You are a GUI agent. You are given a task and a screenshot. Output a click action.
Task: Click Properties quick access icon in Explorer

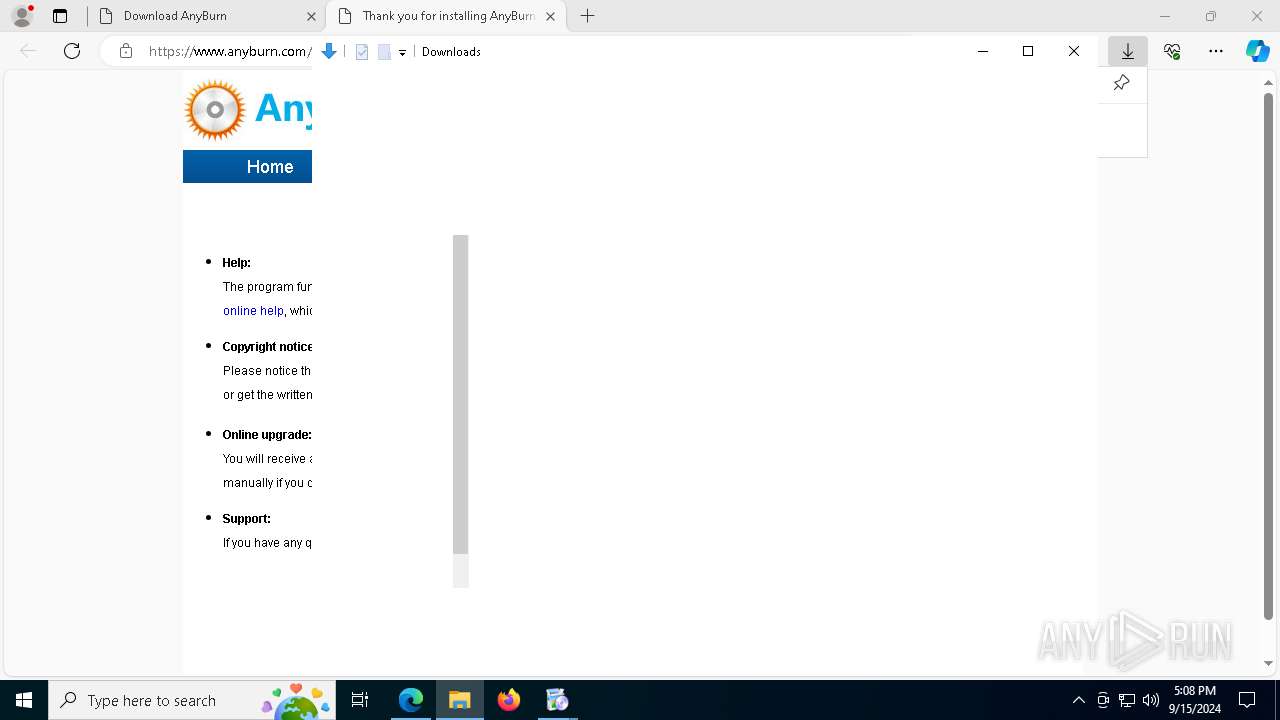(362, 52)
